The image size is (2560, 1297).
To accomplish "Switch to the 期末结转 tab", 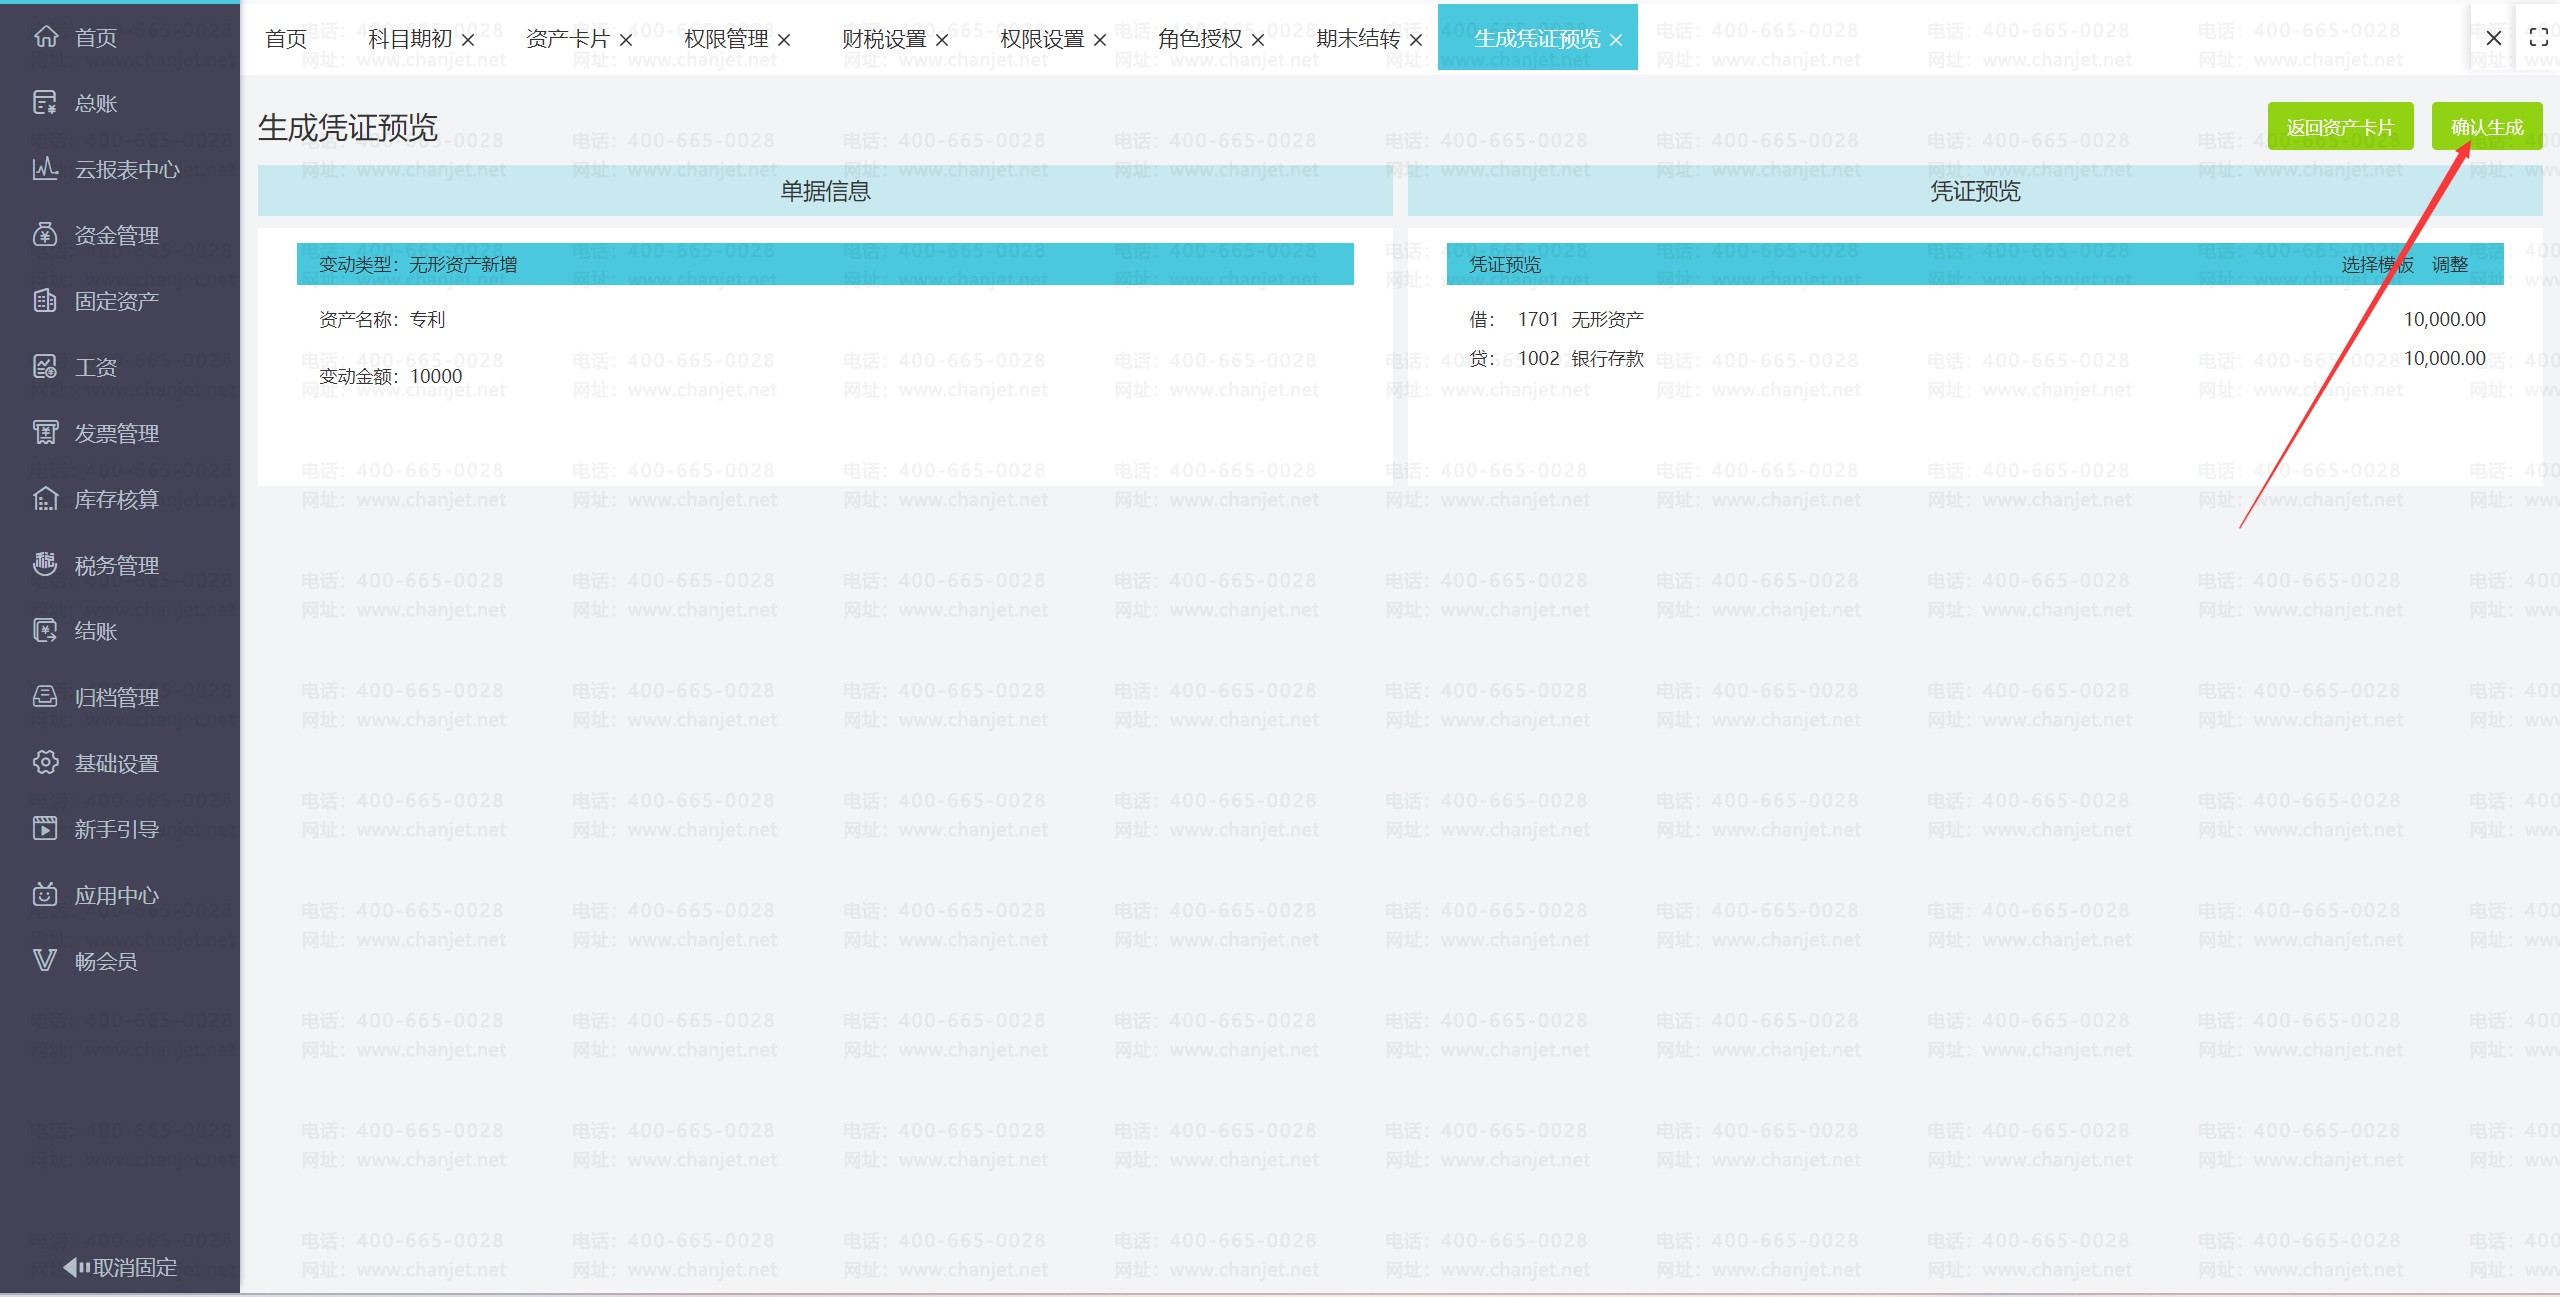I will [1357, 39].
